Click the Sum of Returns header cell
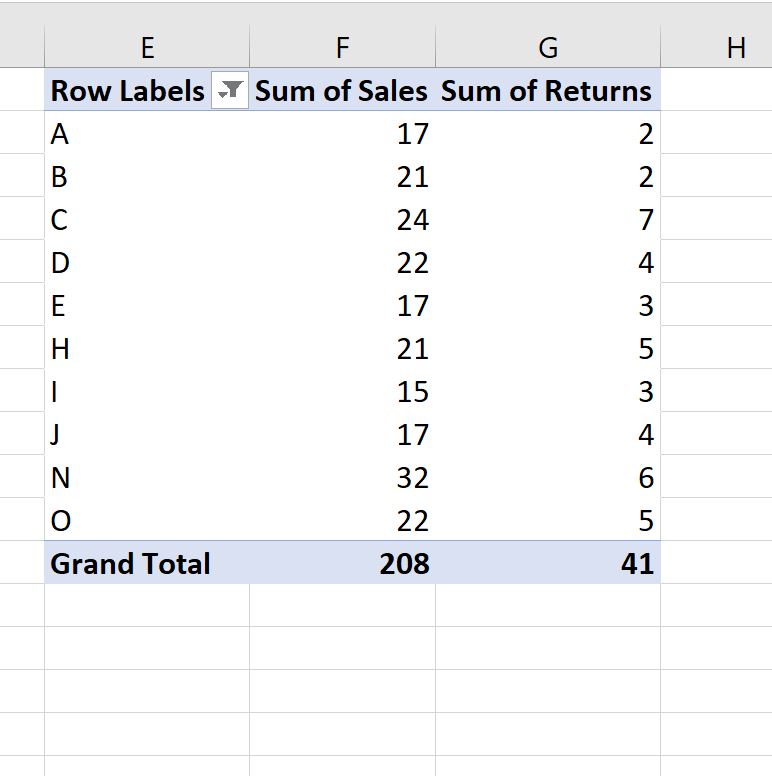Image resolution: width=772 pixels, height=776 pixels. click(548, 90)
